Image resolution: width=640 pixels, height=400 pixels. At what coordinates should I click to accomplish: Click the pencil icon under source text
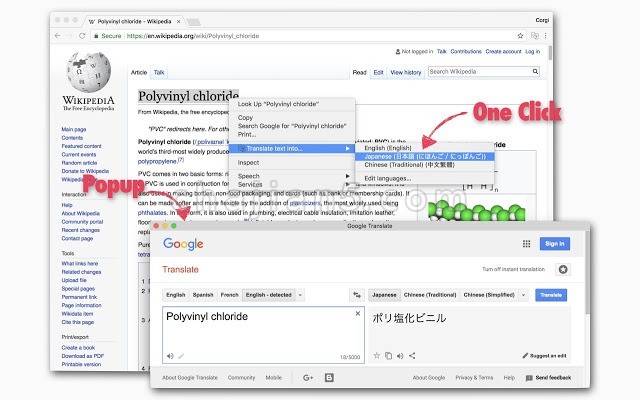(x=181, y=356)
